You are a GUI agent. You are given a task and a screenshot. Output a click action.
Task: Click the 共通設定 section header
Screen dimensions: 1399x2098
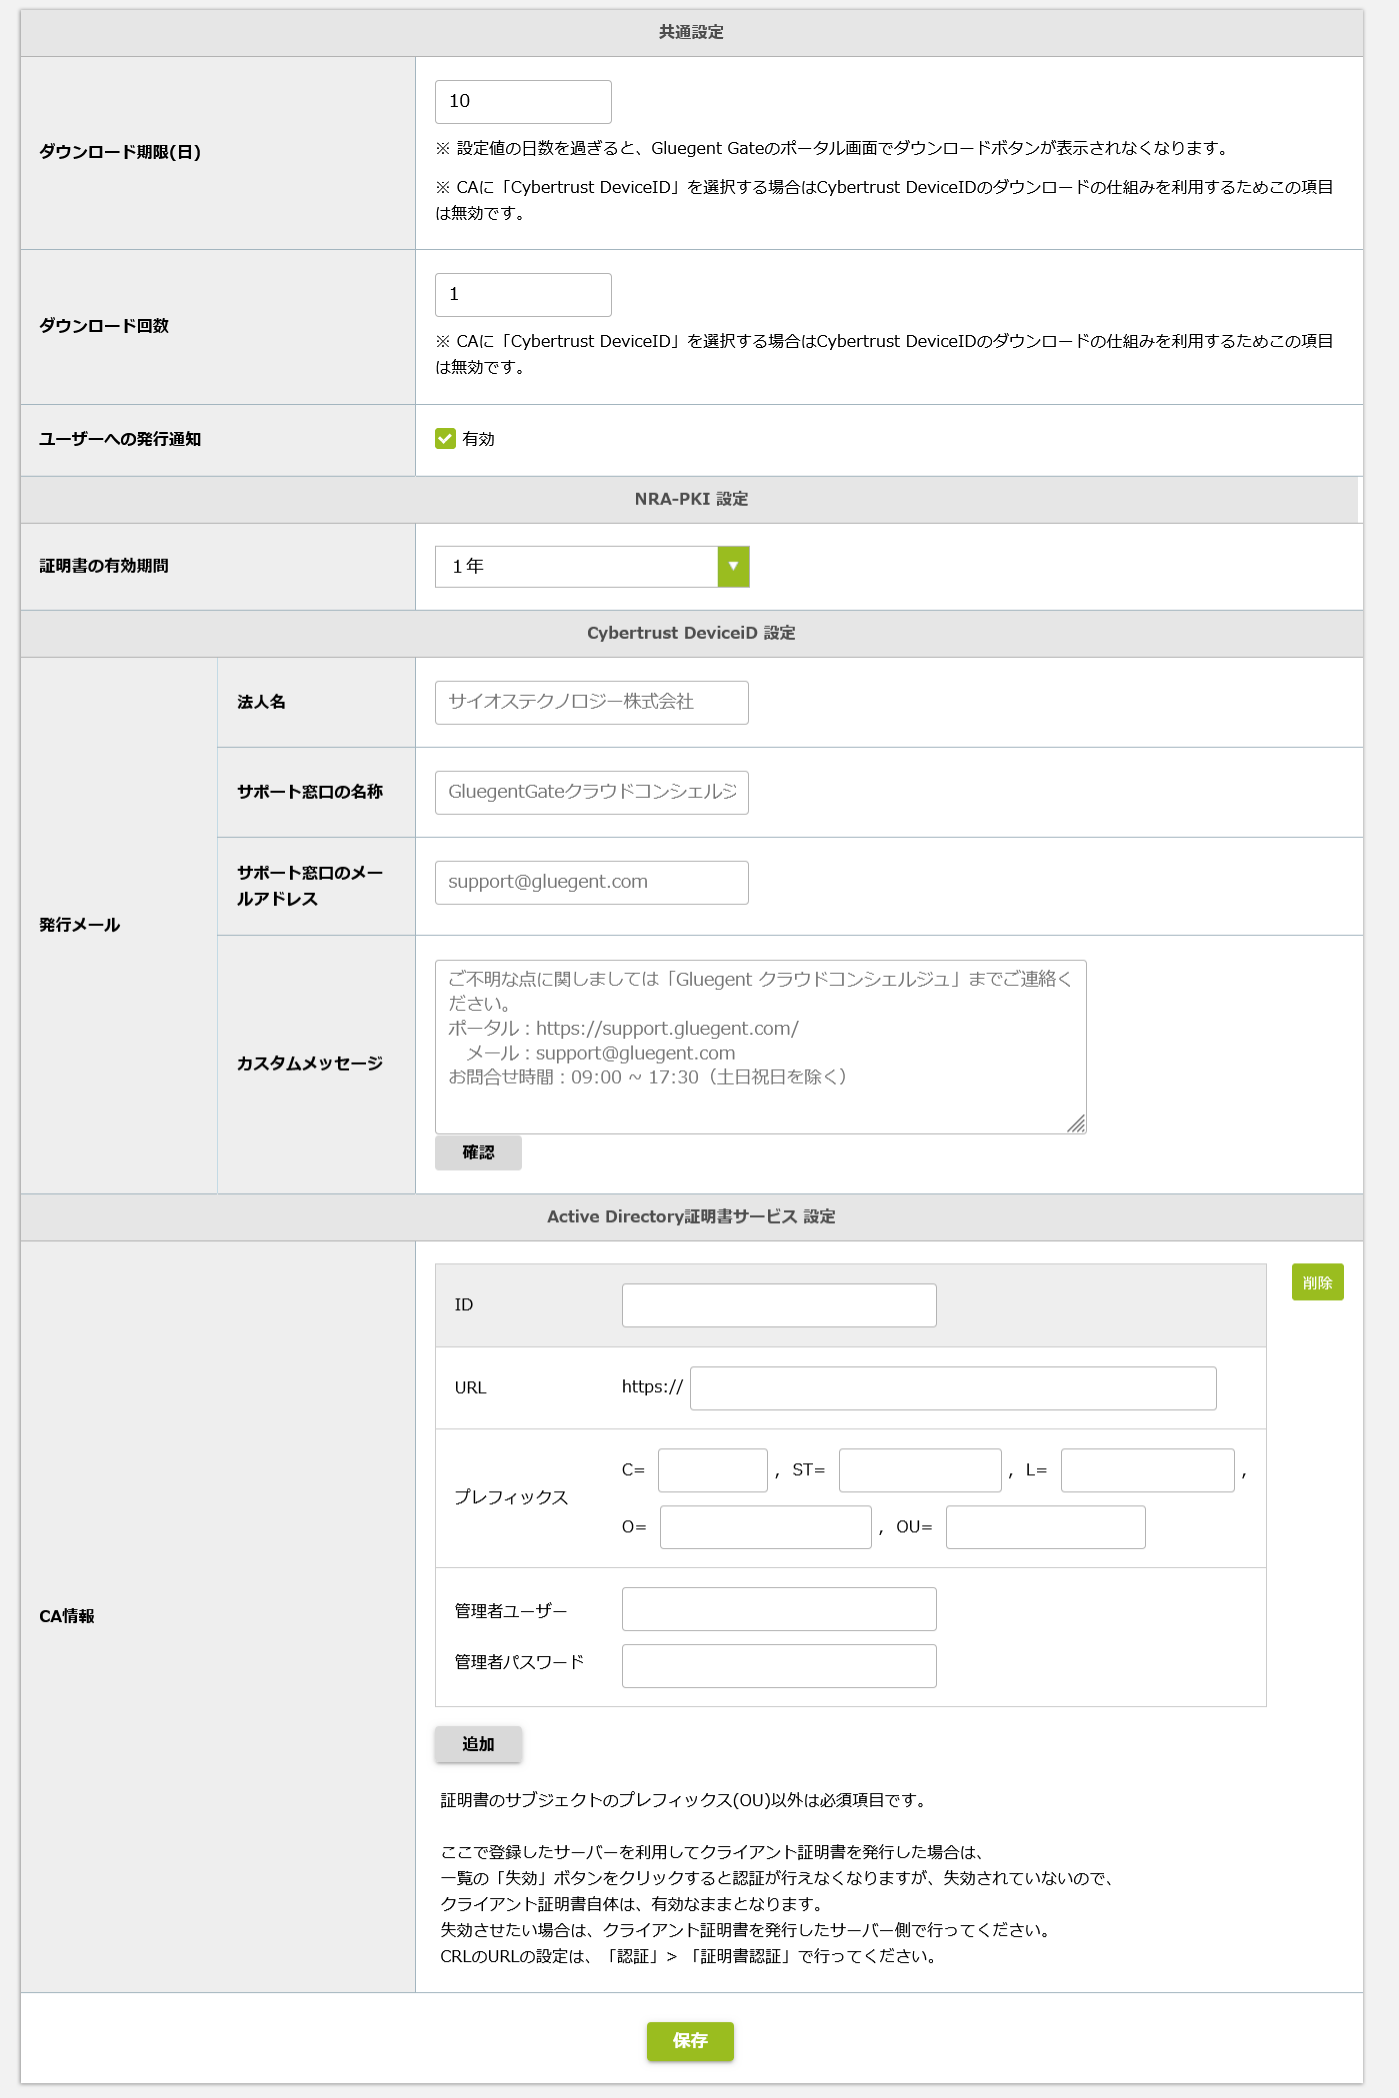pos(691,33)
